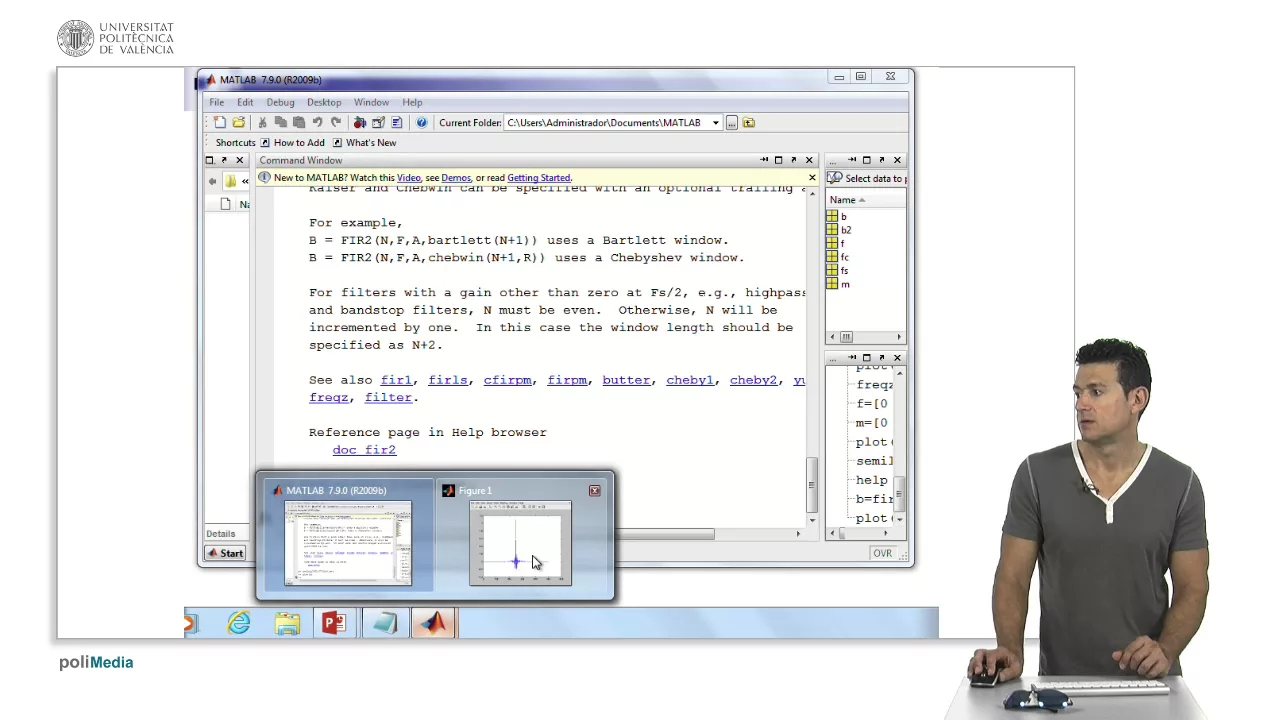1280x720 pixels.
Task: Click the MATLAB Start button
Action: [x=225, y=553]
